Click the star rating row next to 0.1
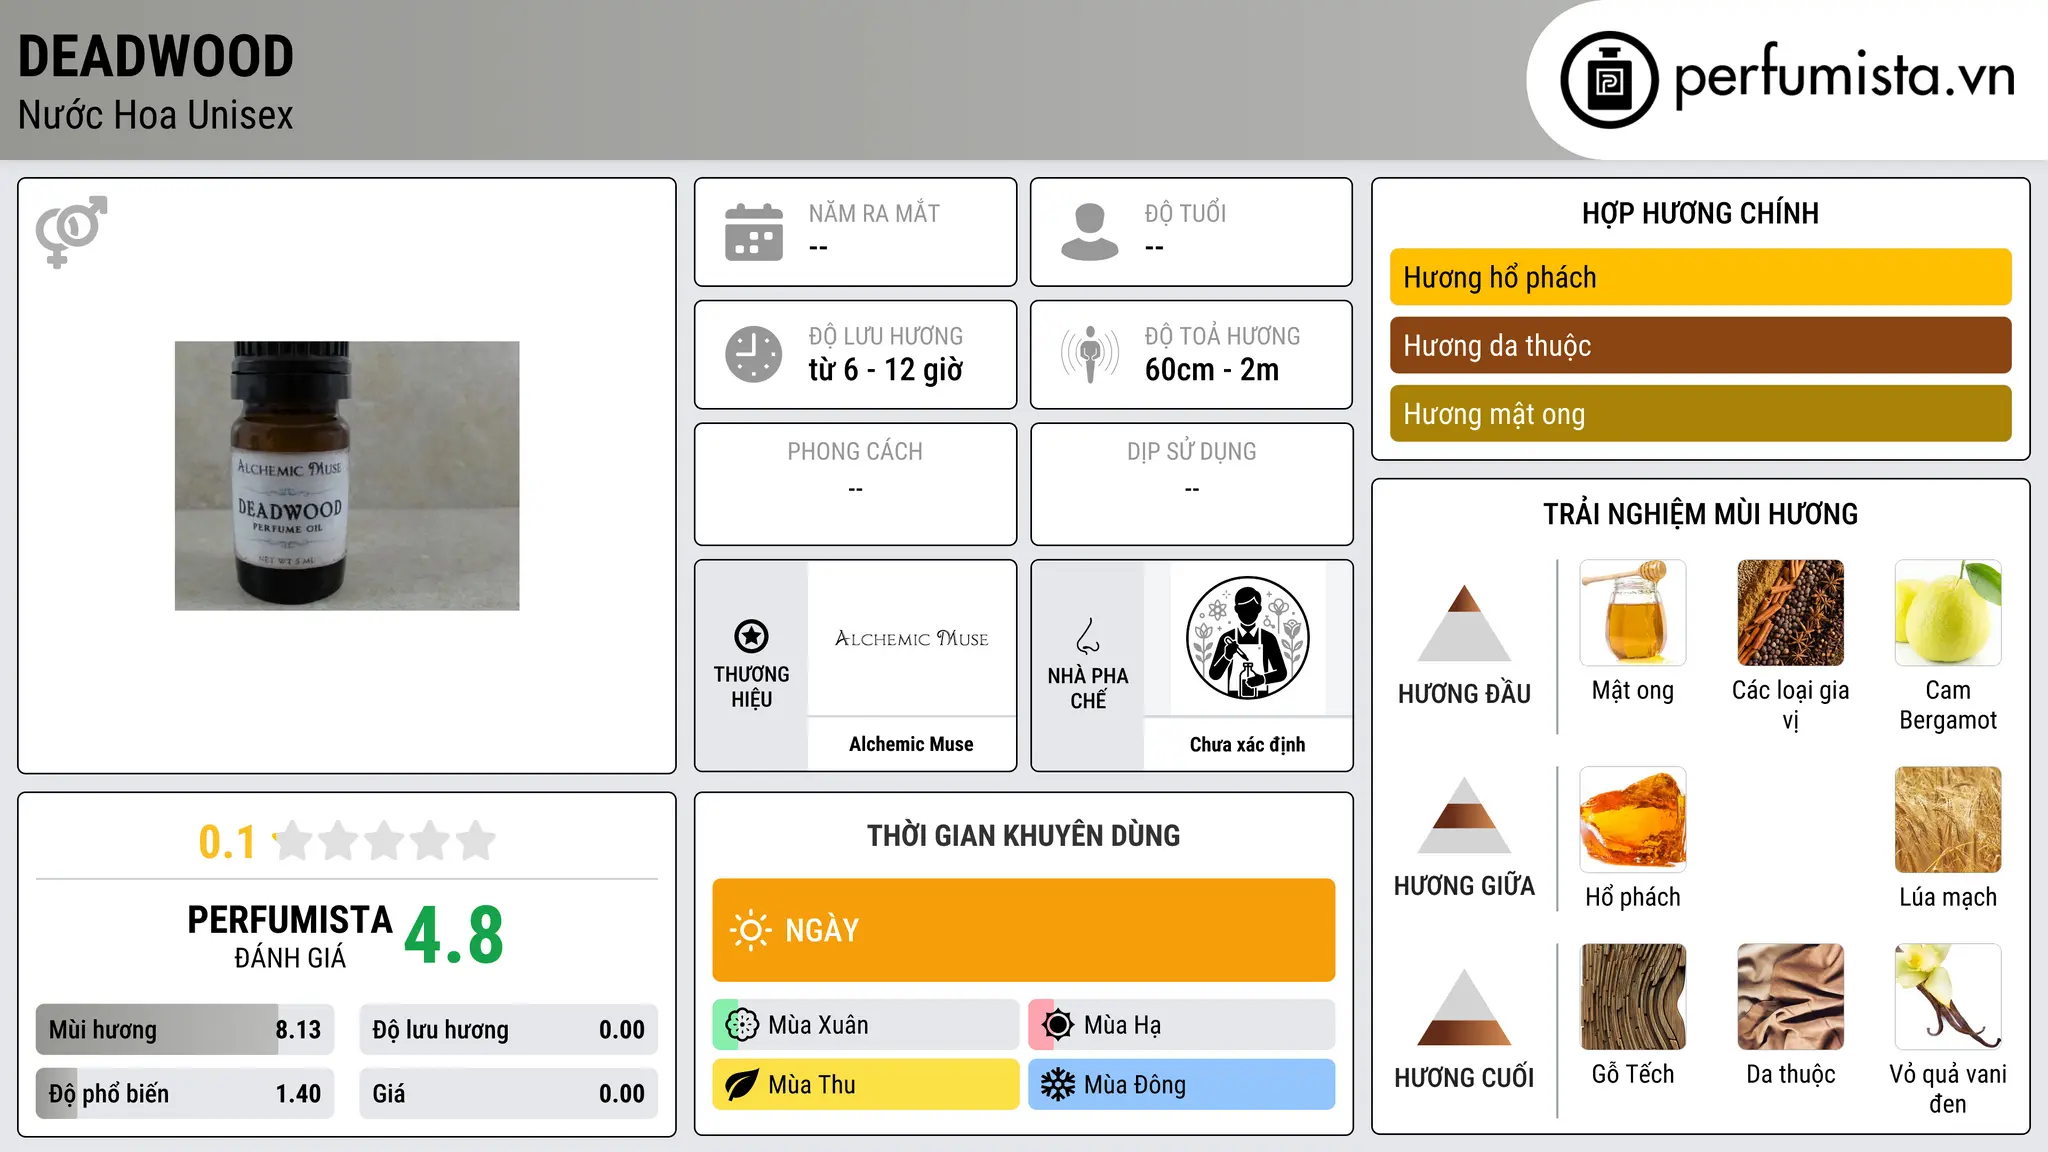Viewport: 2048px width, 1152px height. point(385,841)
